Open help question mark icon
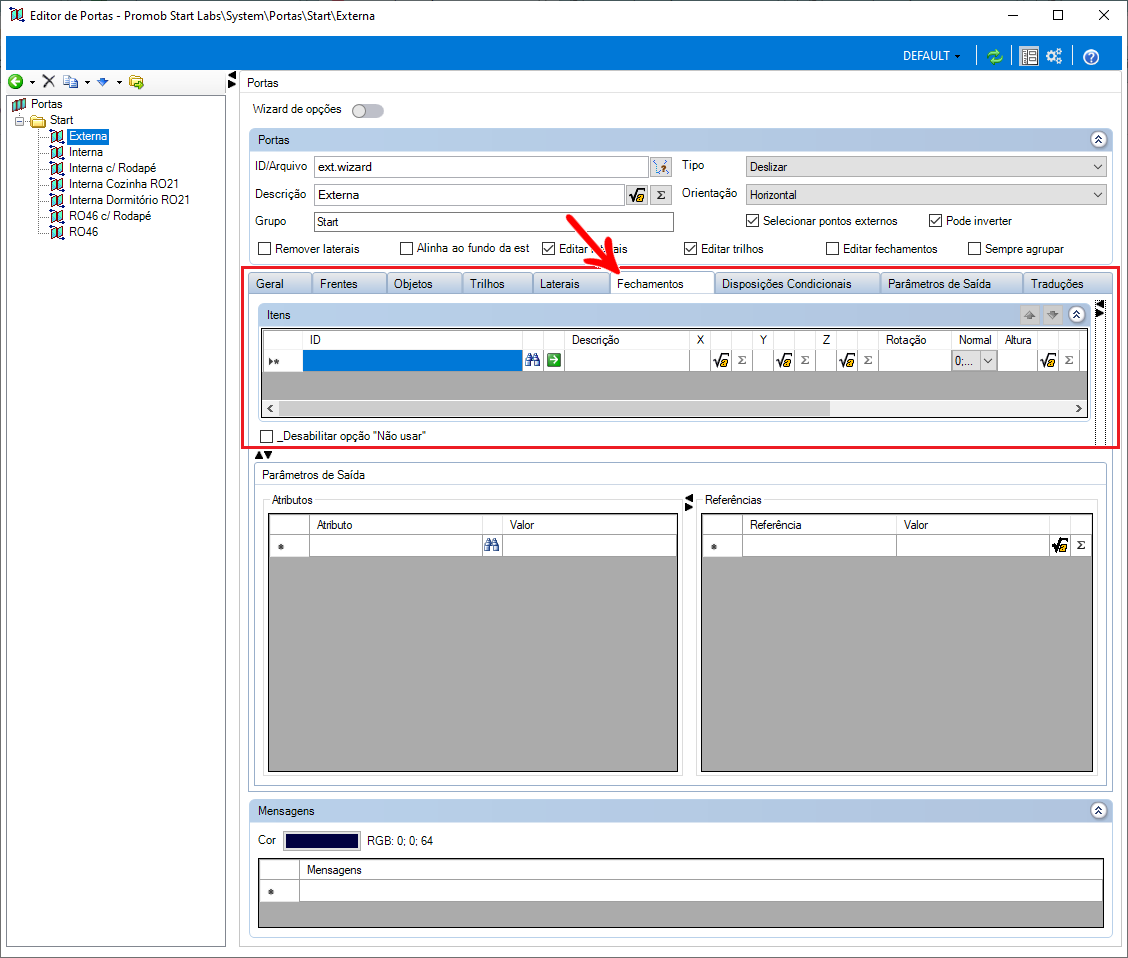 point(1091,57)
